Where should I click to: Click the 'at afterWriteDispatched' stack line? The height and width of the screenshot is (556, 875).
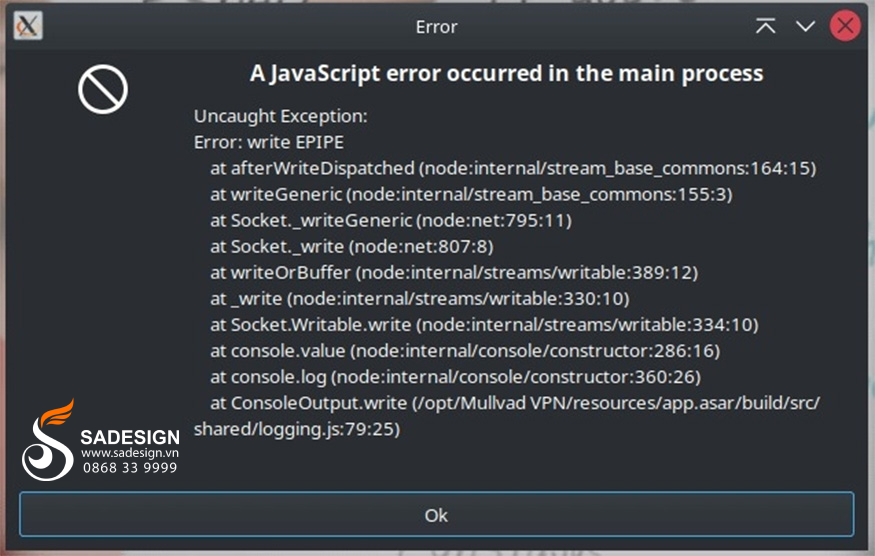click(513, 168)
